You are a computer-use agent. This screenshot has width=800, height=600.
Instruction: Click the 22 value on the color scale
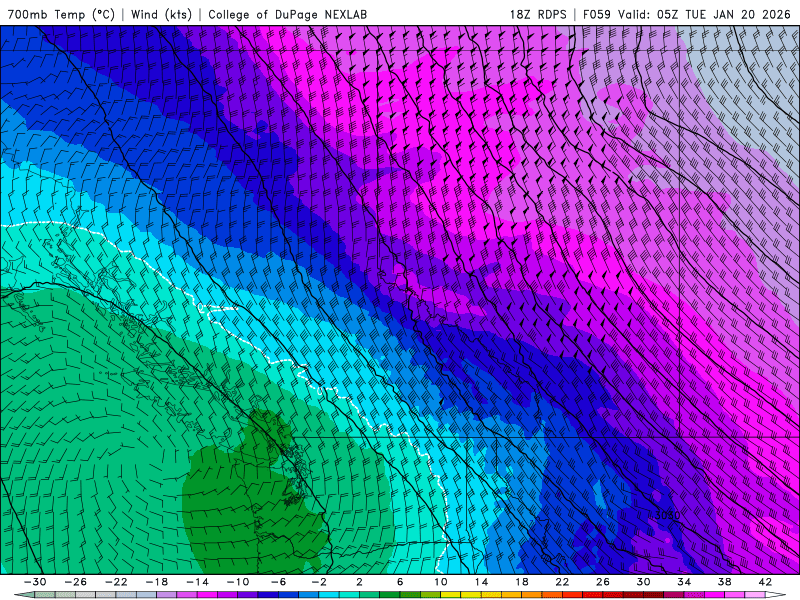click(562, 582)
